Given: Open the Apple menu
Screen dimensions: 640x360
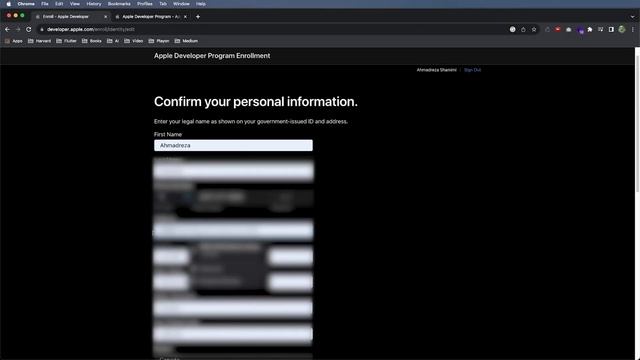Looking at the screenshot, I should 9,4.
